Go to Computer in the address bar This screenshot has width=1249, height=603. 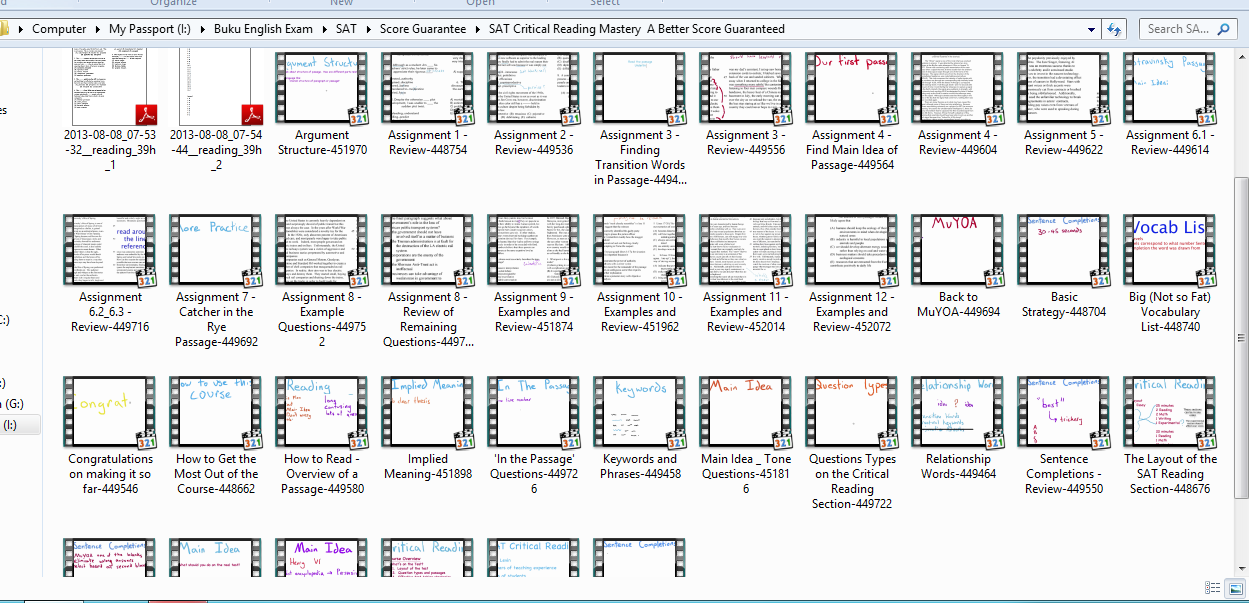[x=59, y=29]
